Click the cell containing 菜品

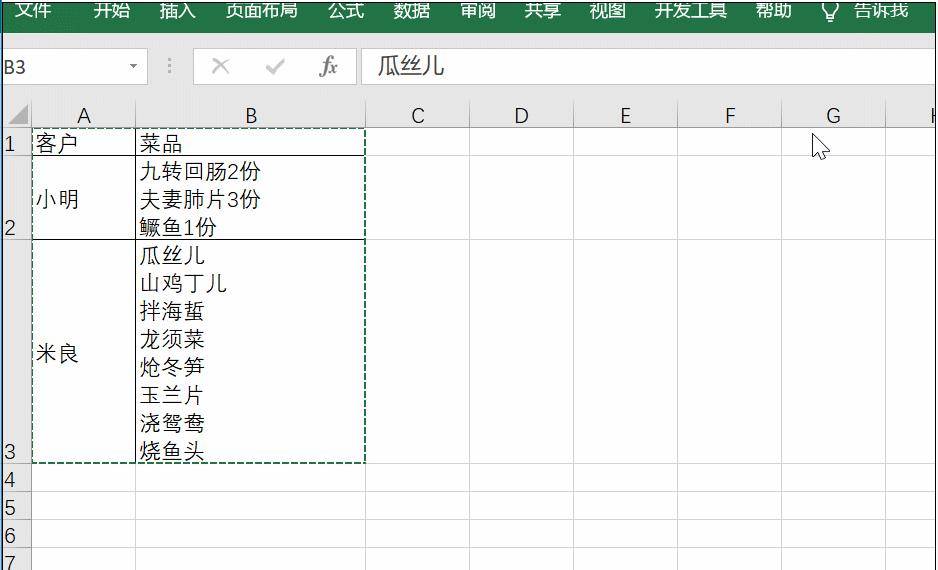[251, 142]
